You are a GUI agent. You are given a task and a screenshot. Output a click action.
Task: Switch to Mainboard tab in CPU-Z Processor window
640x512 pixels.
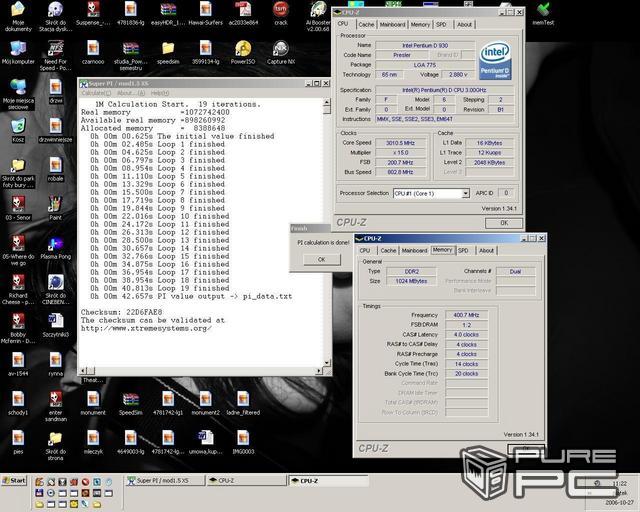pos(392,24)
